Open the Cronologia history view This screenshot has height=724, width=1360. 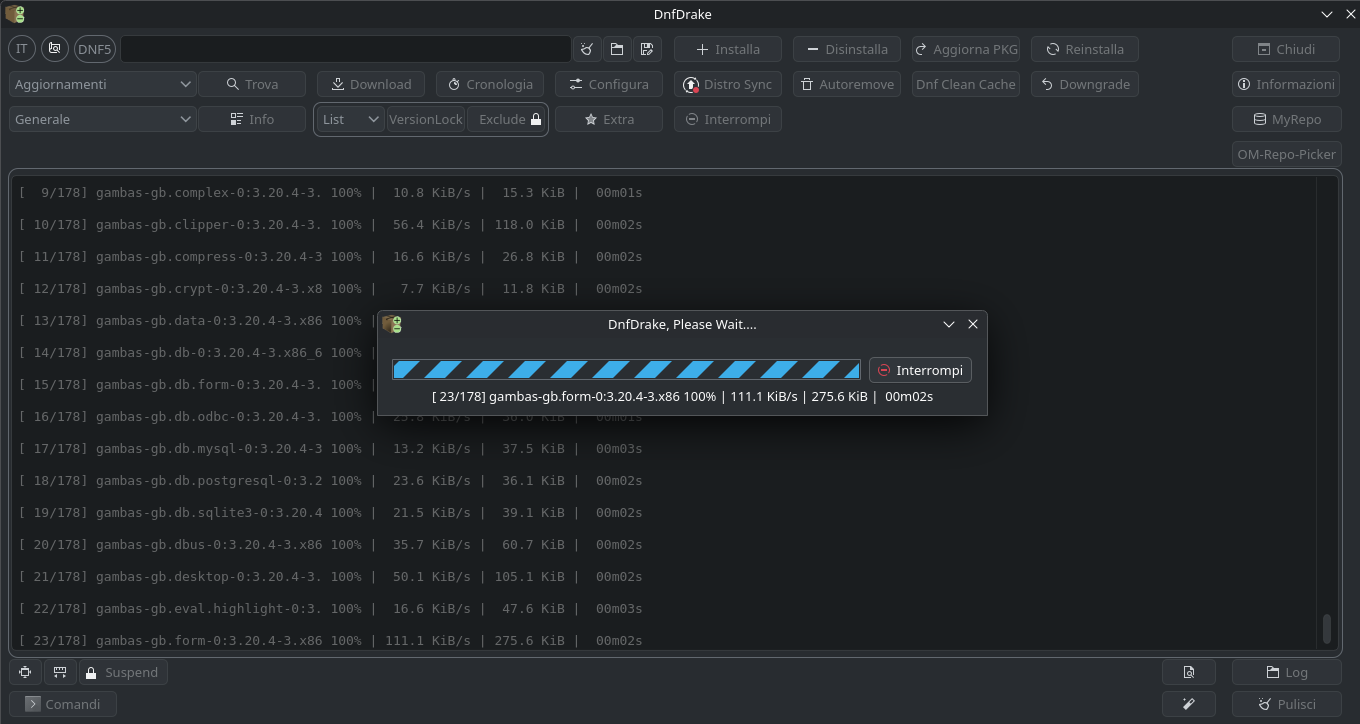tap(490, 84)
